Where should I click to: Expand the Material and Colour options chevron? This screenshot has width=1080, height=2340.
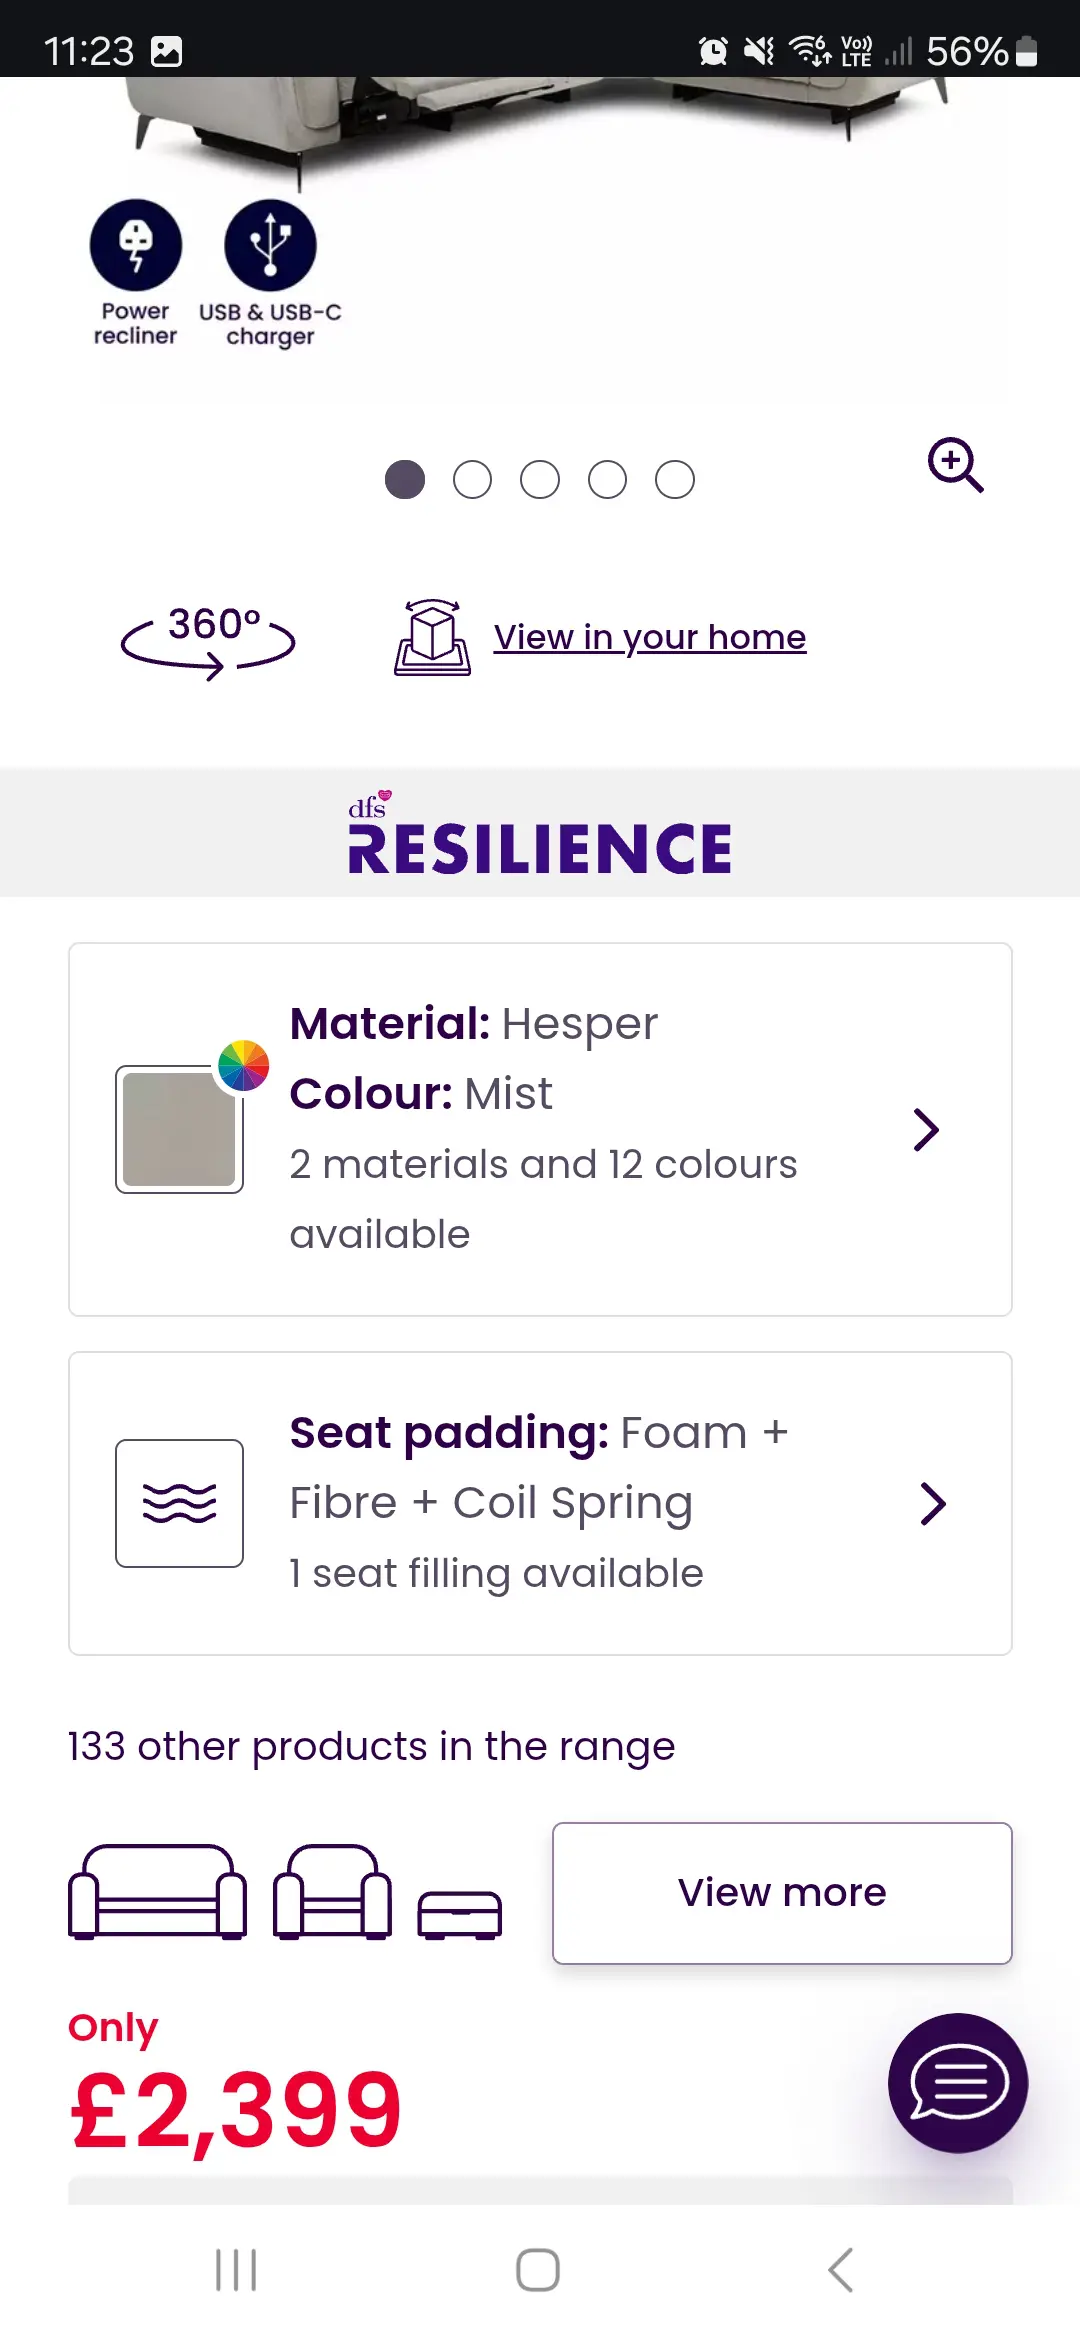tap(927, 1130)
